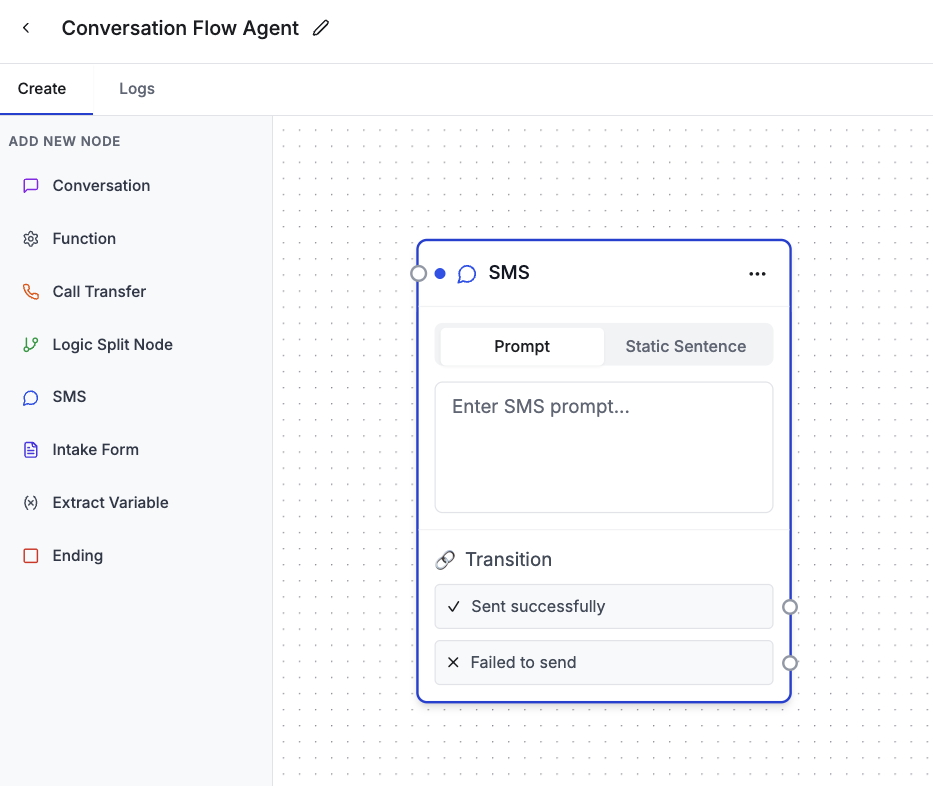Add a Call Transfer node

point(99,292)
